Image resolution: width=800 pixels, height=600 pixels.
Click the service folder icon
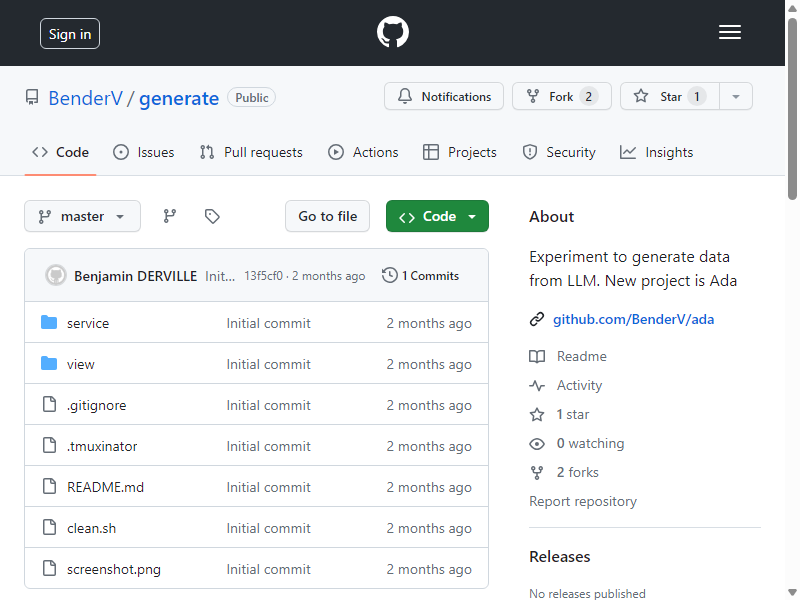(49, 322)
